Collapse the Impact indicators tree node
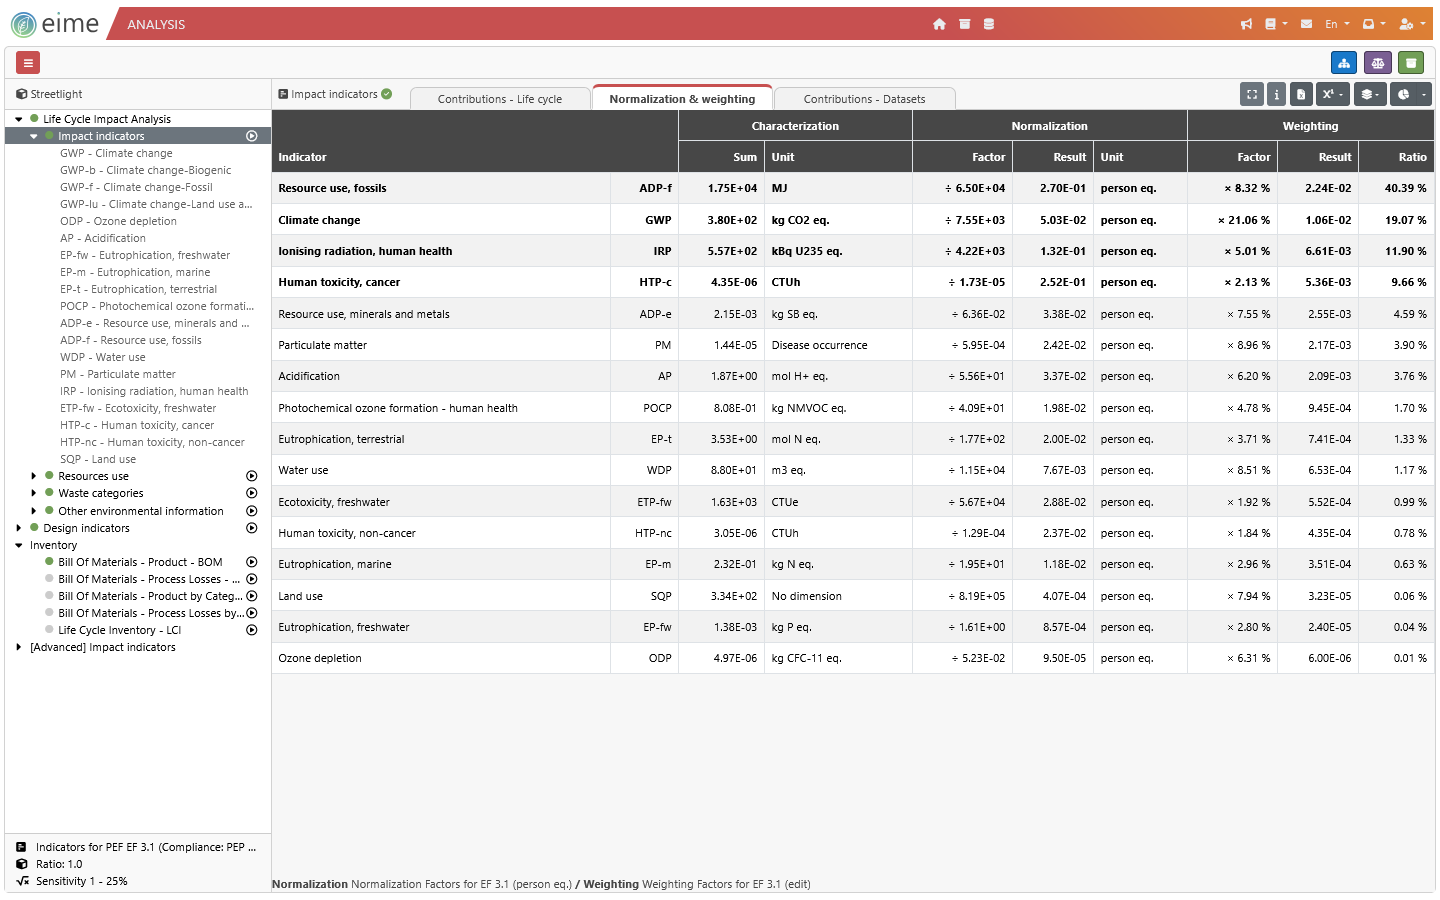The width and height of the screenshot is (1440, 900). tap(33, 136)
